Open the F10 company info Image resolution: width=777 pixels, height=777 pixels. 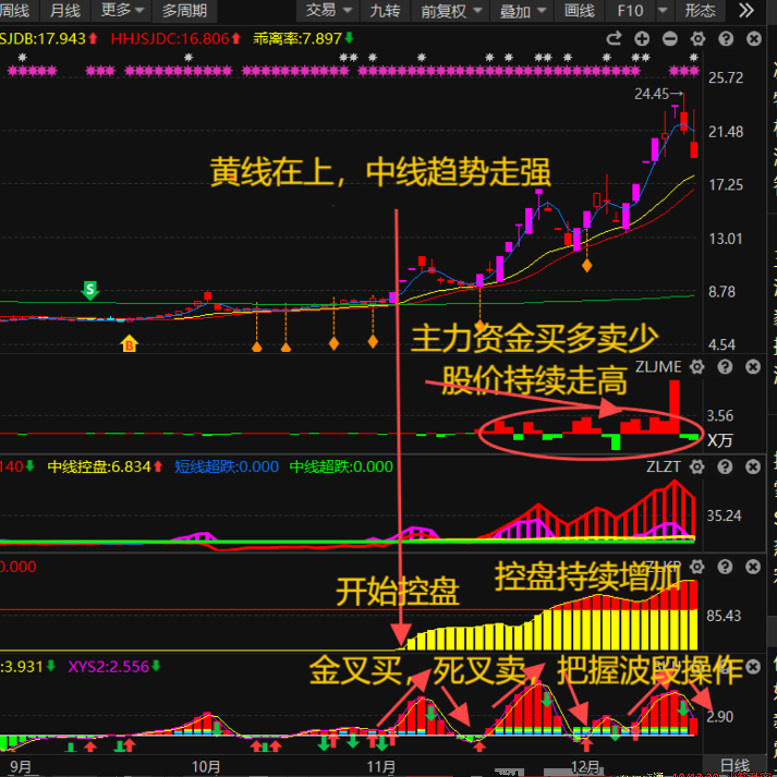tap(630, 10)
